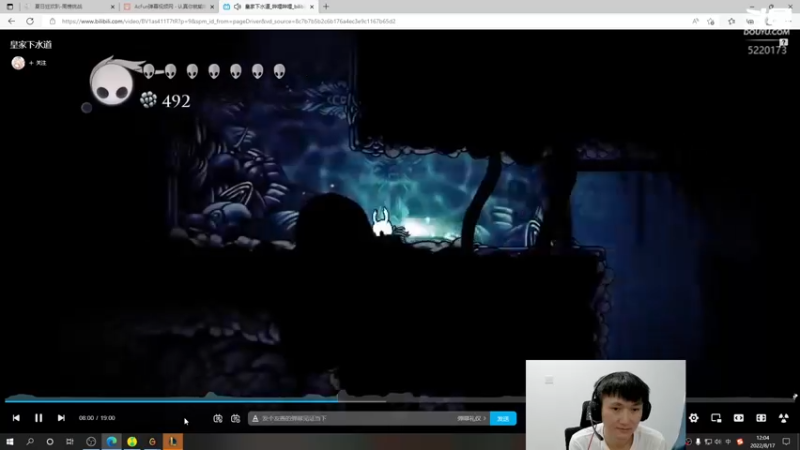Open danmaku settings icon
800x450 pixels.
click(x=235, y=418)
